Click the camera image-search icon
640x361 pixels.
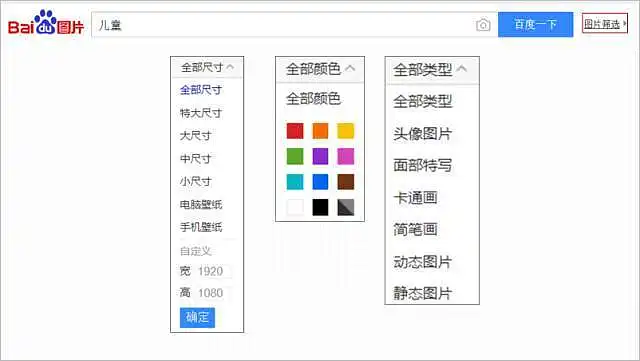point(483,25)
